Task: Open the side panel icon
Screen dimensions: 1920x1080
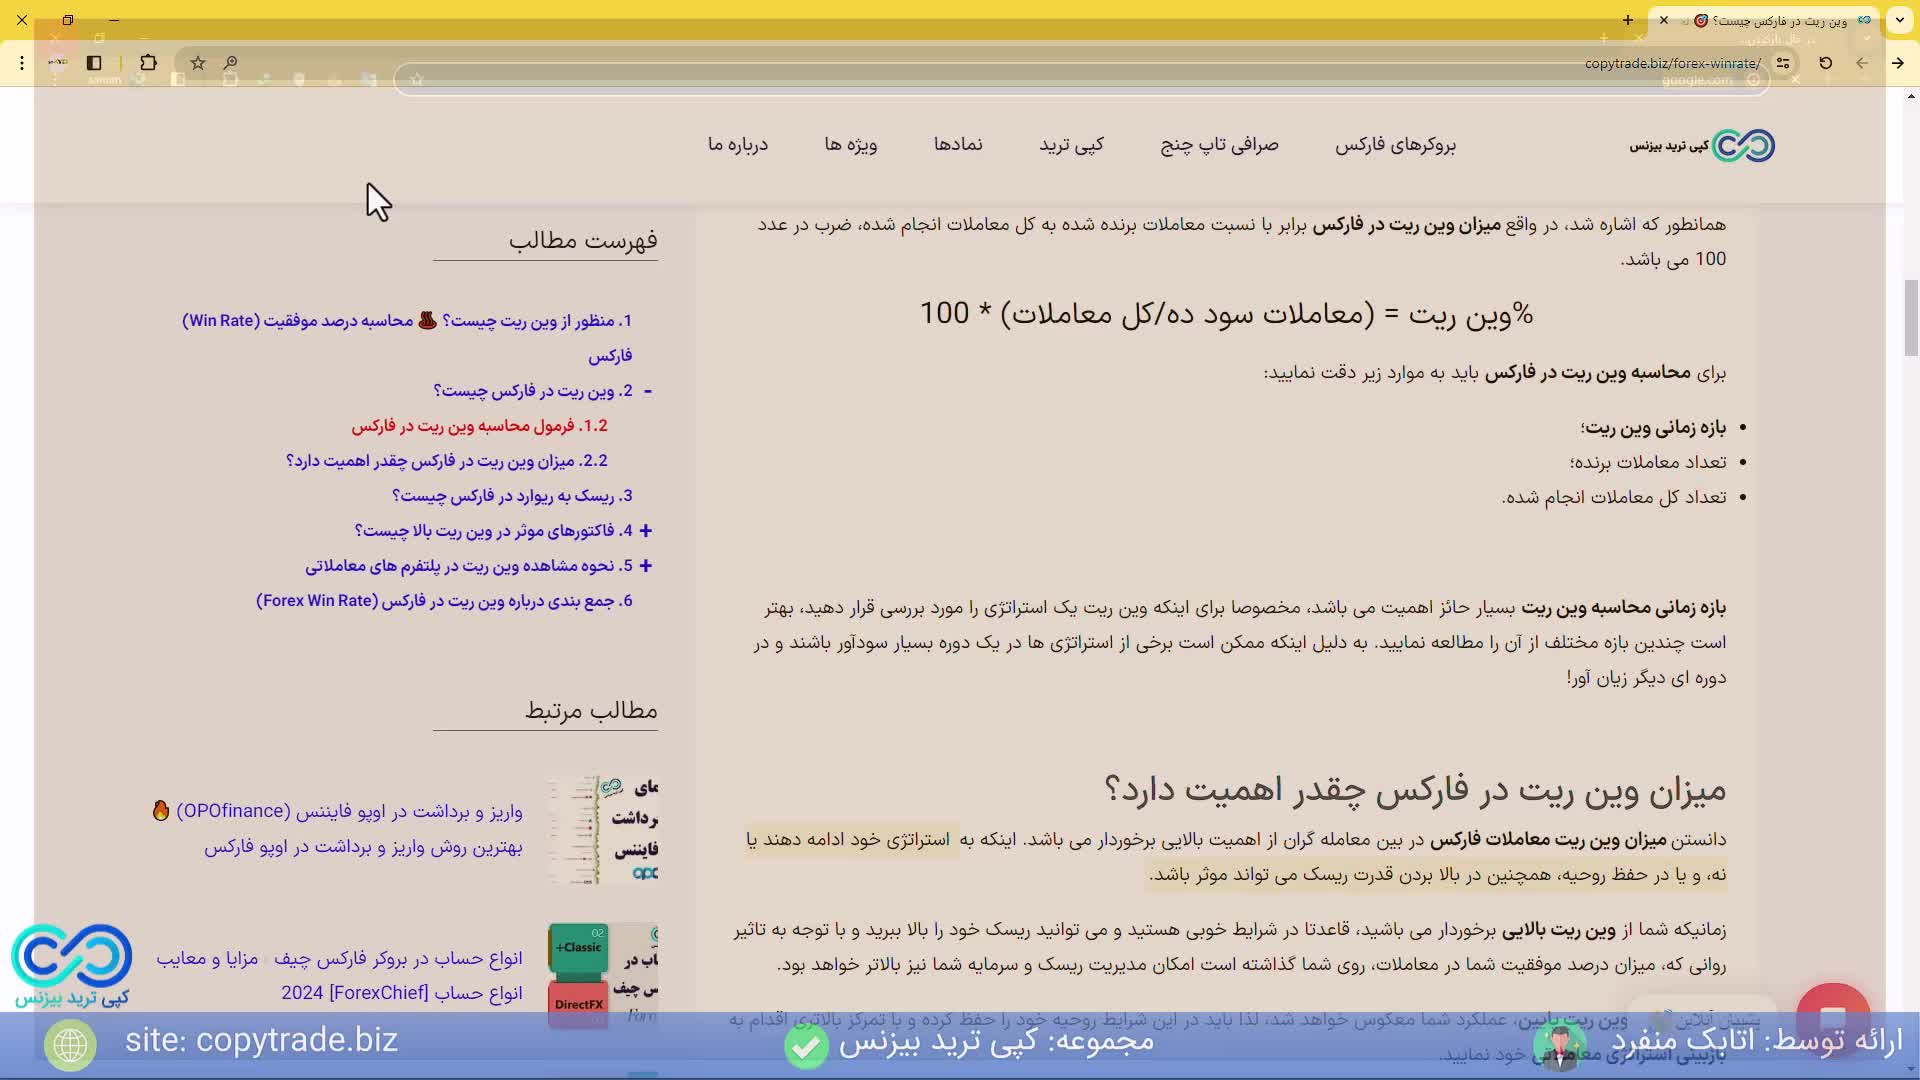Action: (93, 63)
